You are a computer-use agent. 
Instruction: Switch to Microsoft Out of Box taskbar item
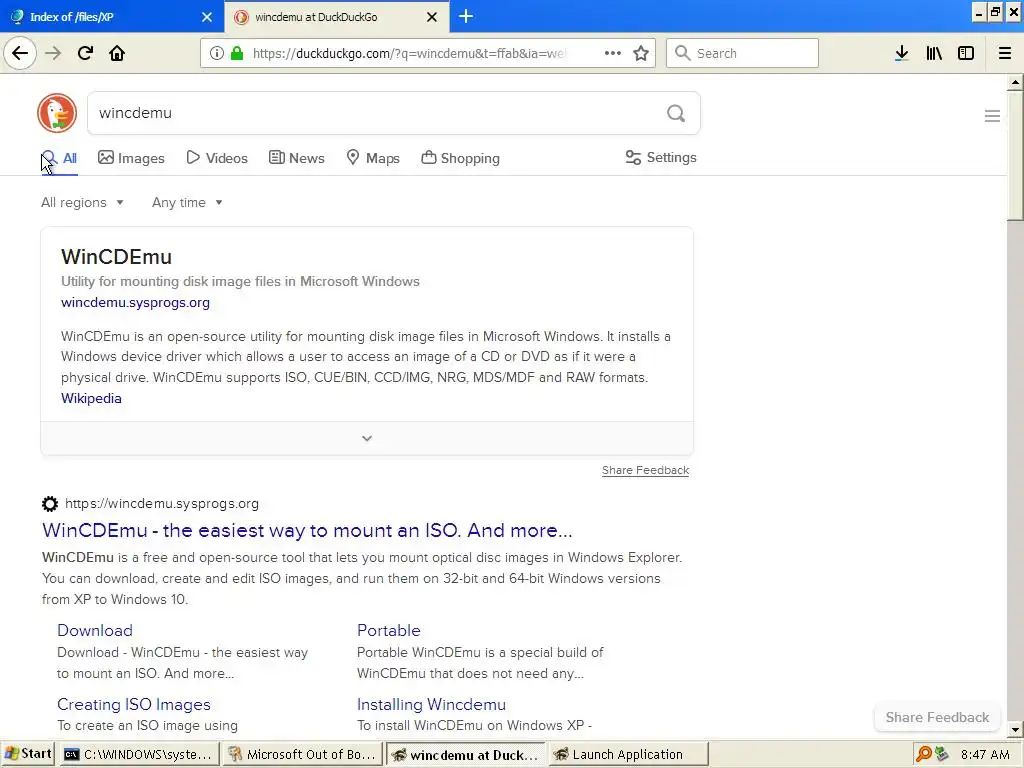tap(302, 754)
